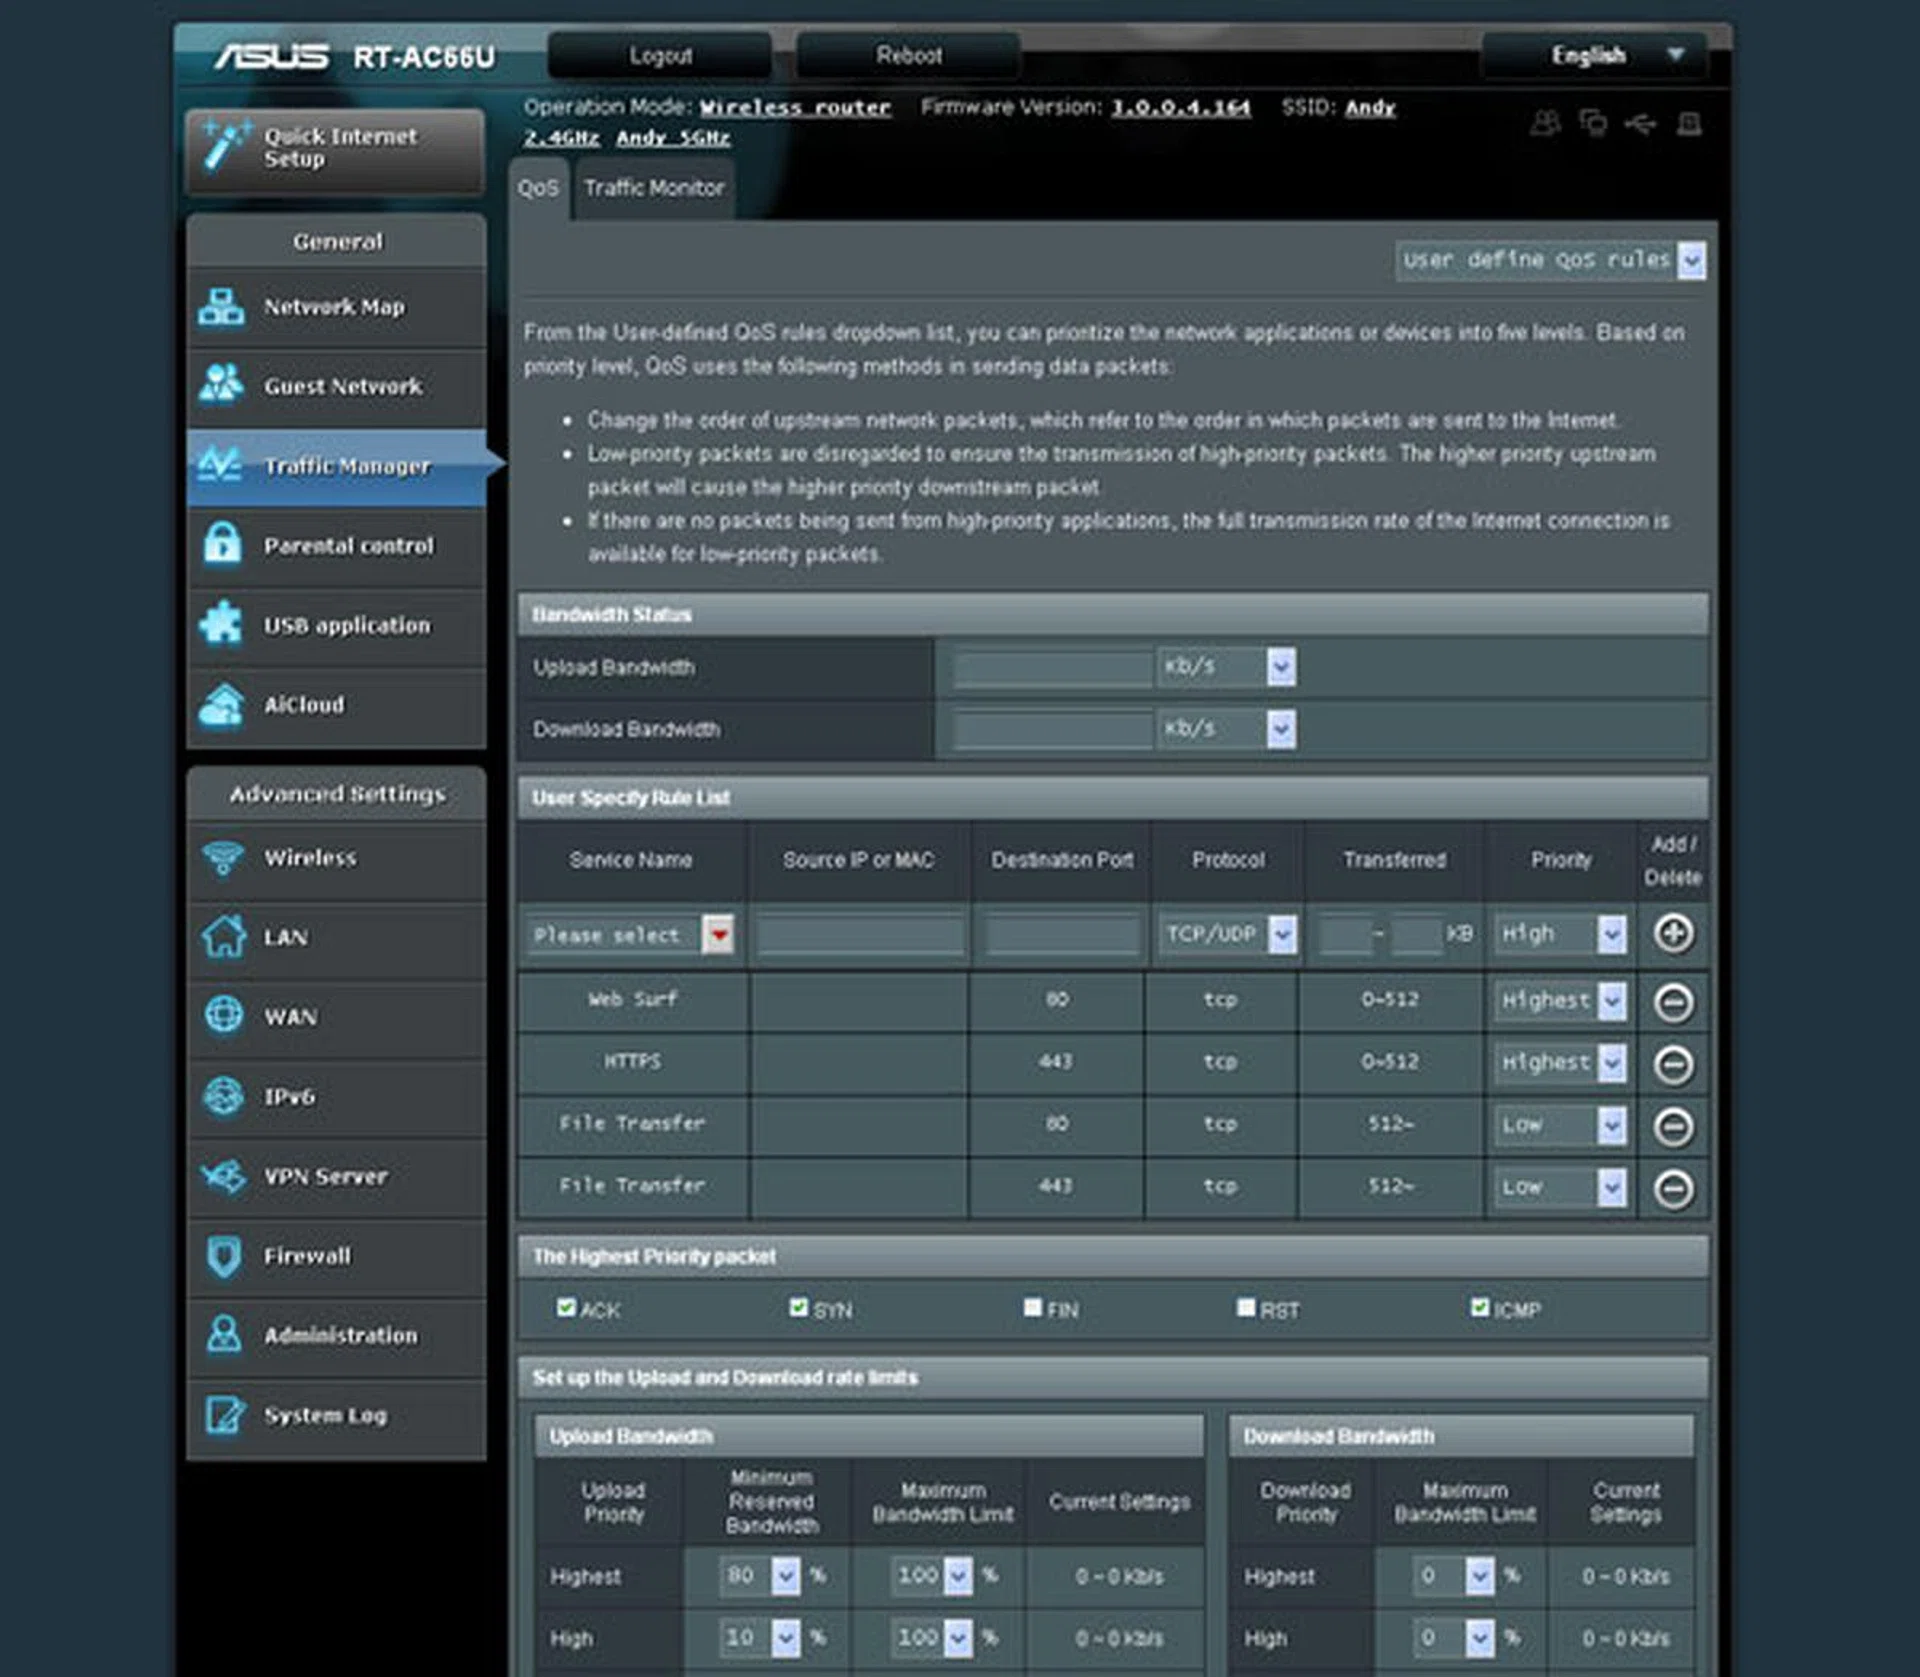
Task: Click the Reboot button
Action: pyautogui.click(x=908, y=56)
